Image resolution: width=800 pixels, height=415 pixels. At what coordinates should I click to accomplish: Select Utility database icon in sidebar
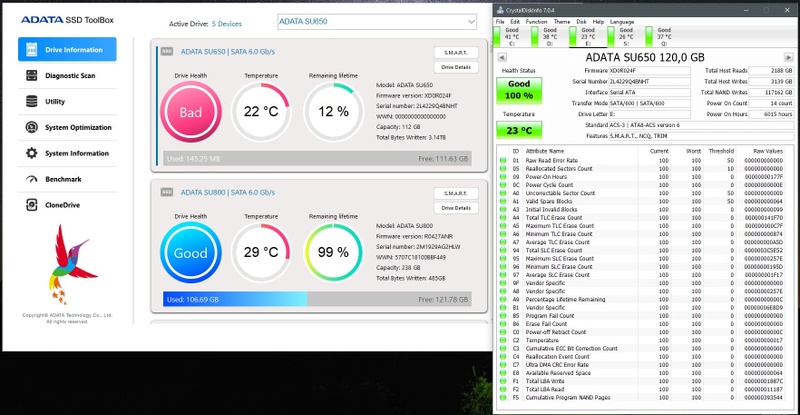coord(32,101)
